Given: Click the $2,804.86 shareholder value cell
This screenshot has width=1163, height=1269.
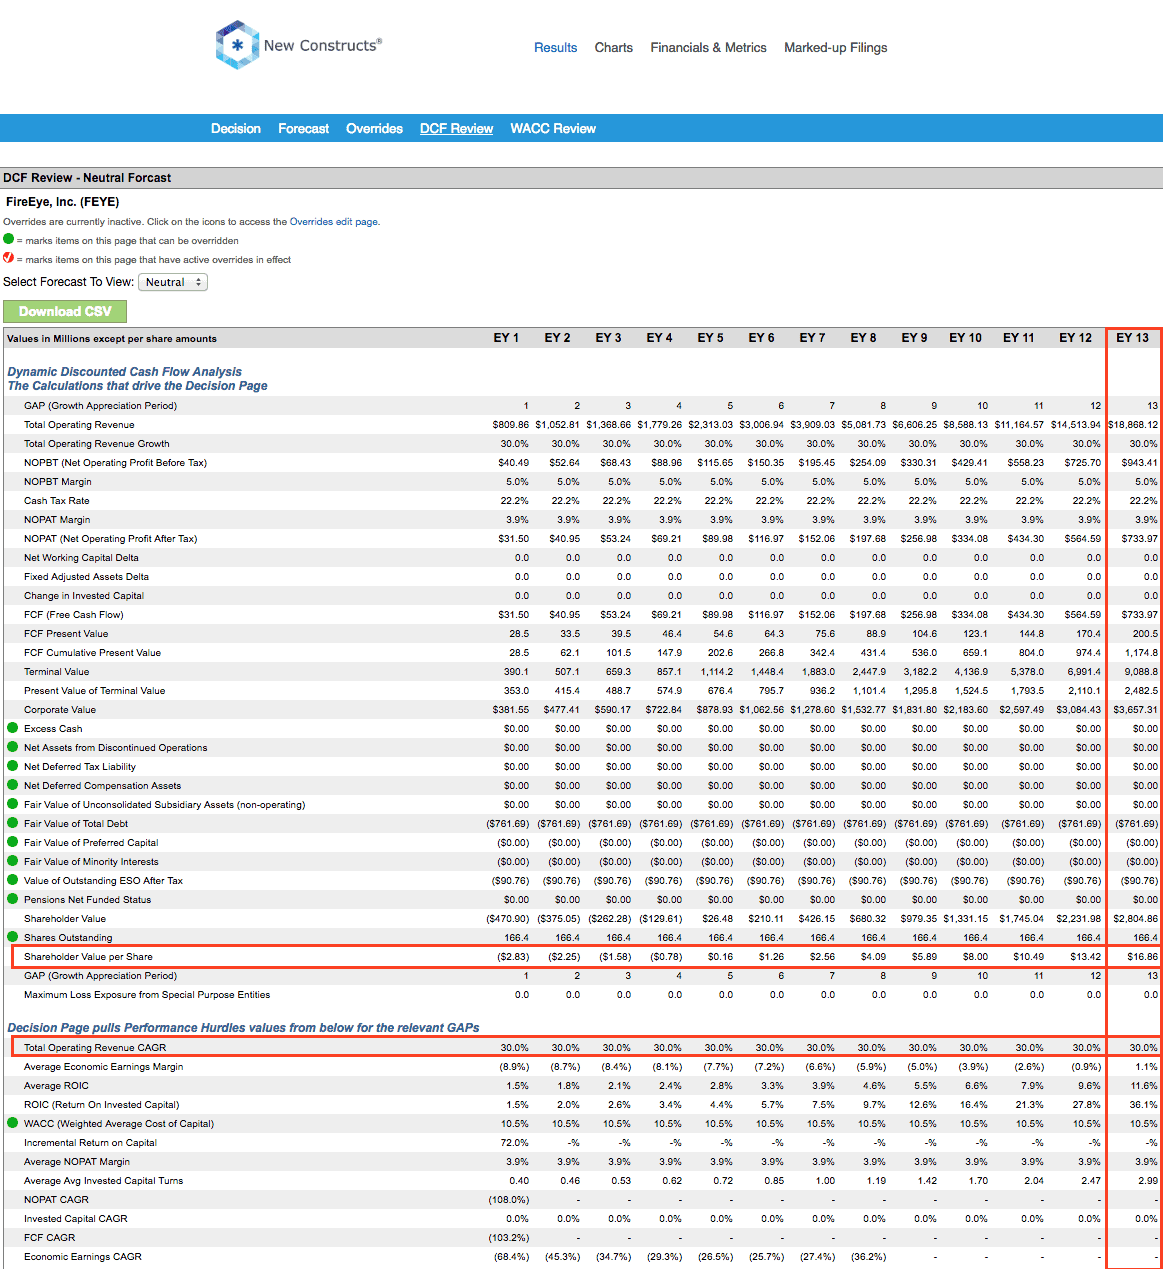Looking at the screenshot, I should coord(1138,919).
